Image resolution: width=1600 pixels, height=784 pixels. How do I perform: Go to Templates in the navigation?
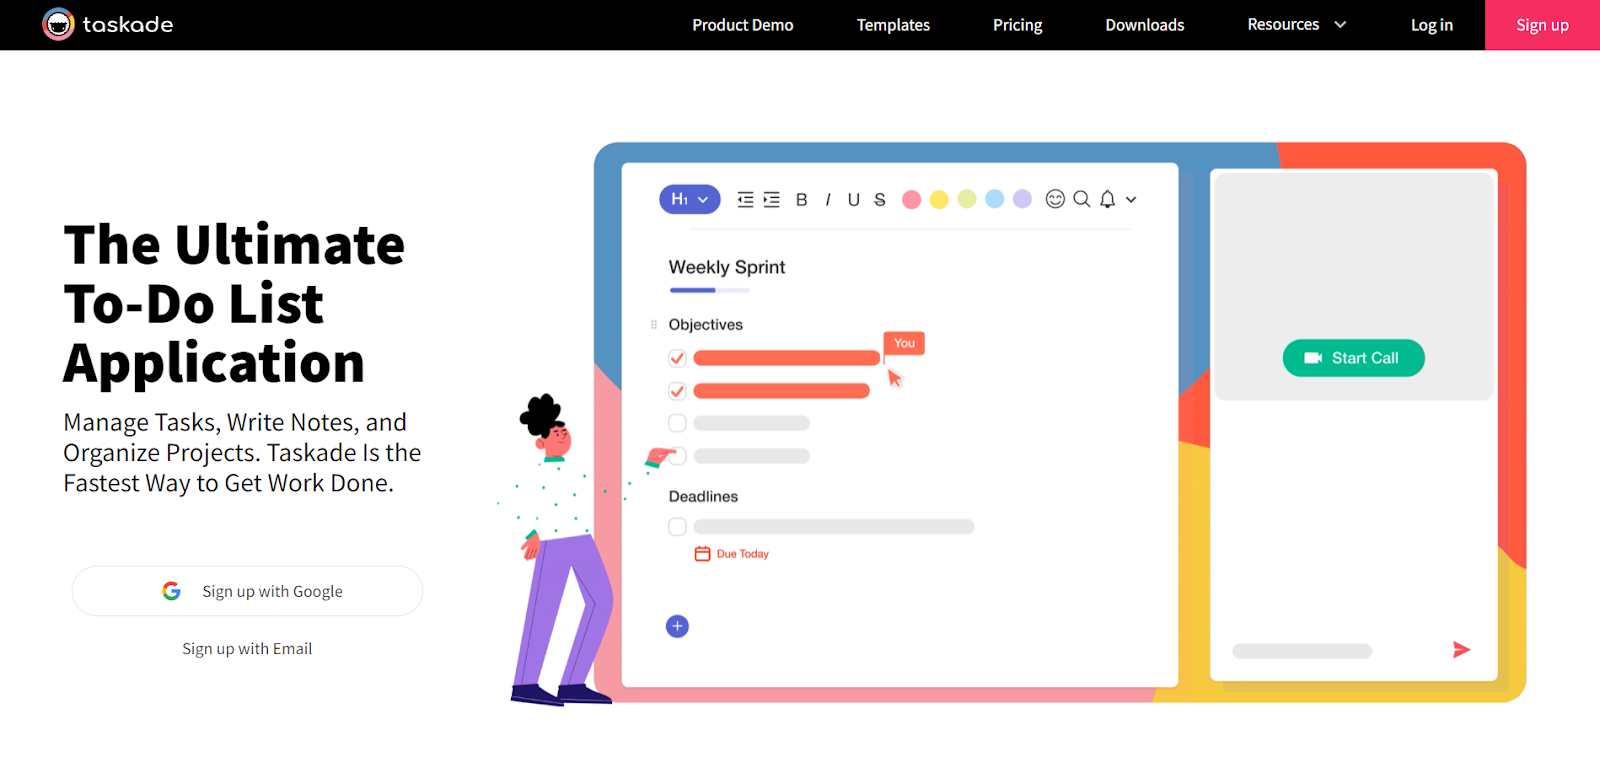(893, 25)
